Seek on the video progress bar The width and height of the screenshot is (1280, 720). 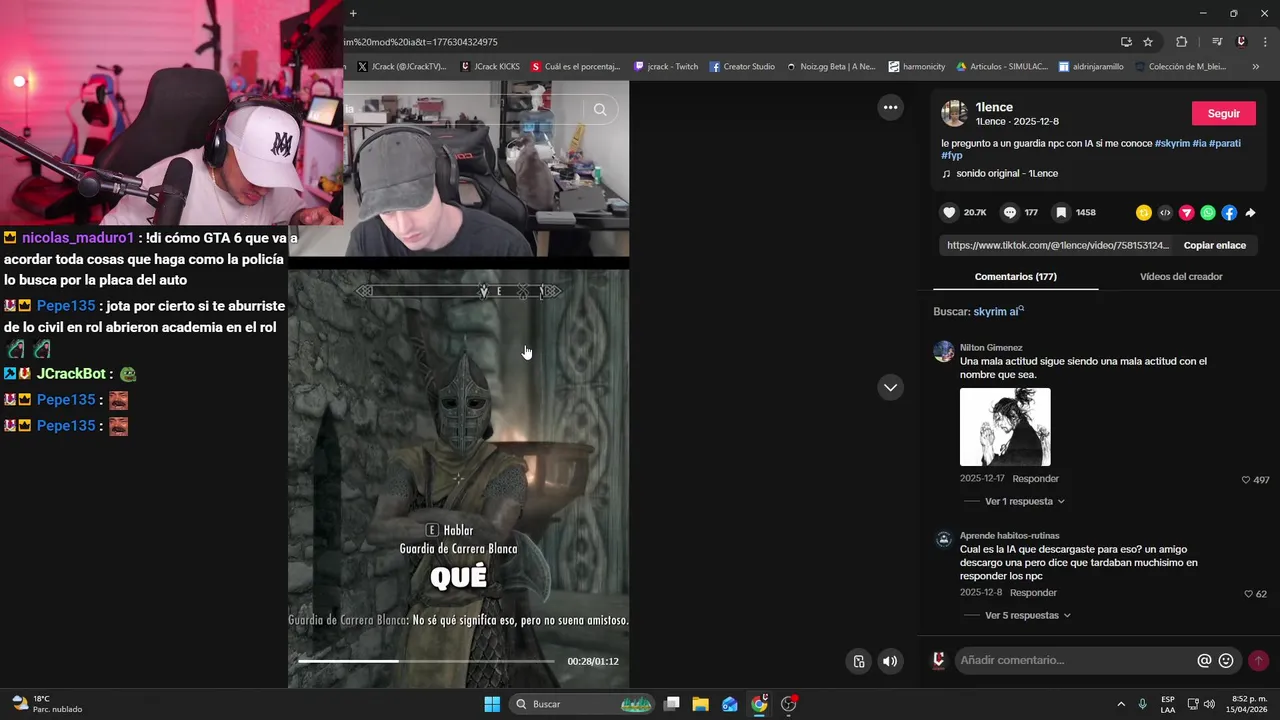[x=426, y=661]
